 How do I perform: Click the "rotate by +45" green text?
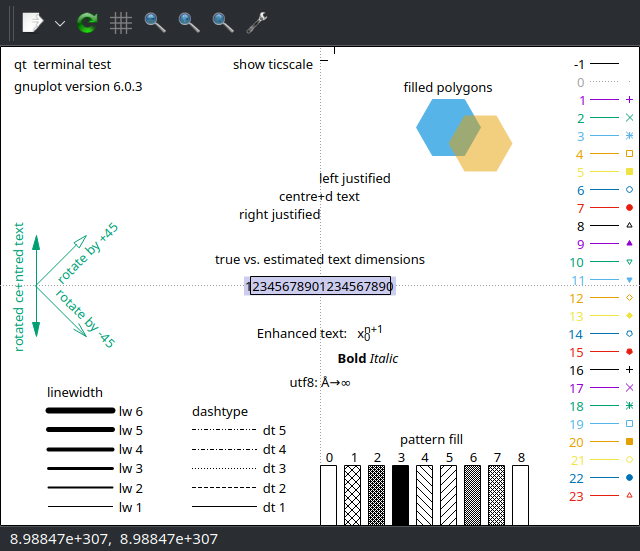tap(88, 253)
